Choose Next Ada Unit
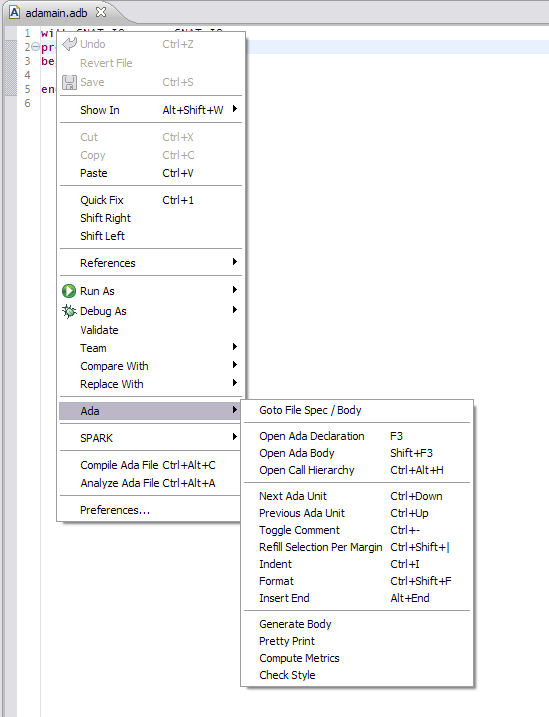The width and height of the screenshot is (549, 717). [x=357, y=496]
